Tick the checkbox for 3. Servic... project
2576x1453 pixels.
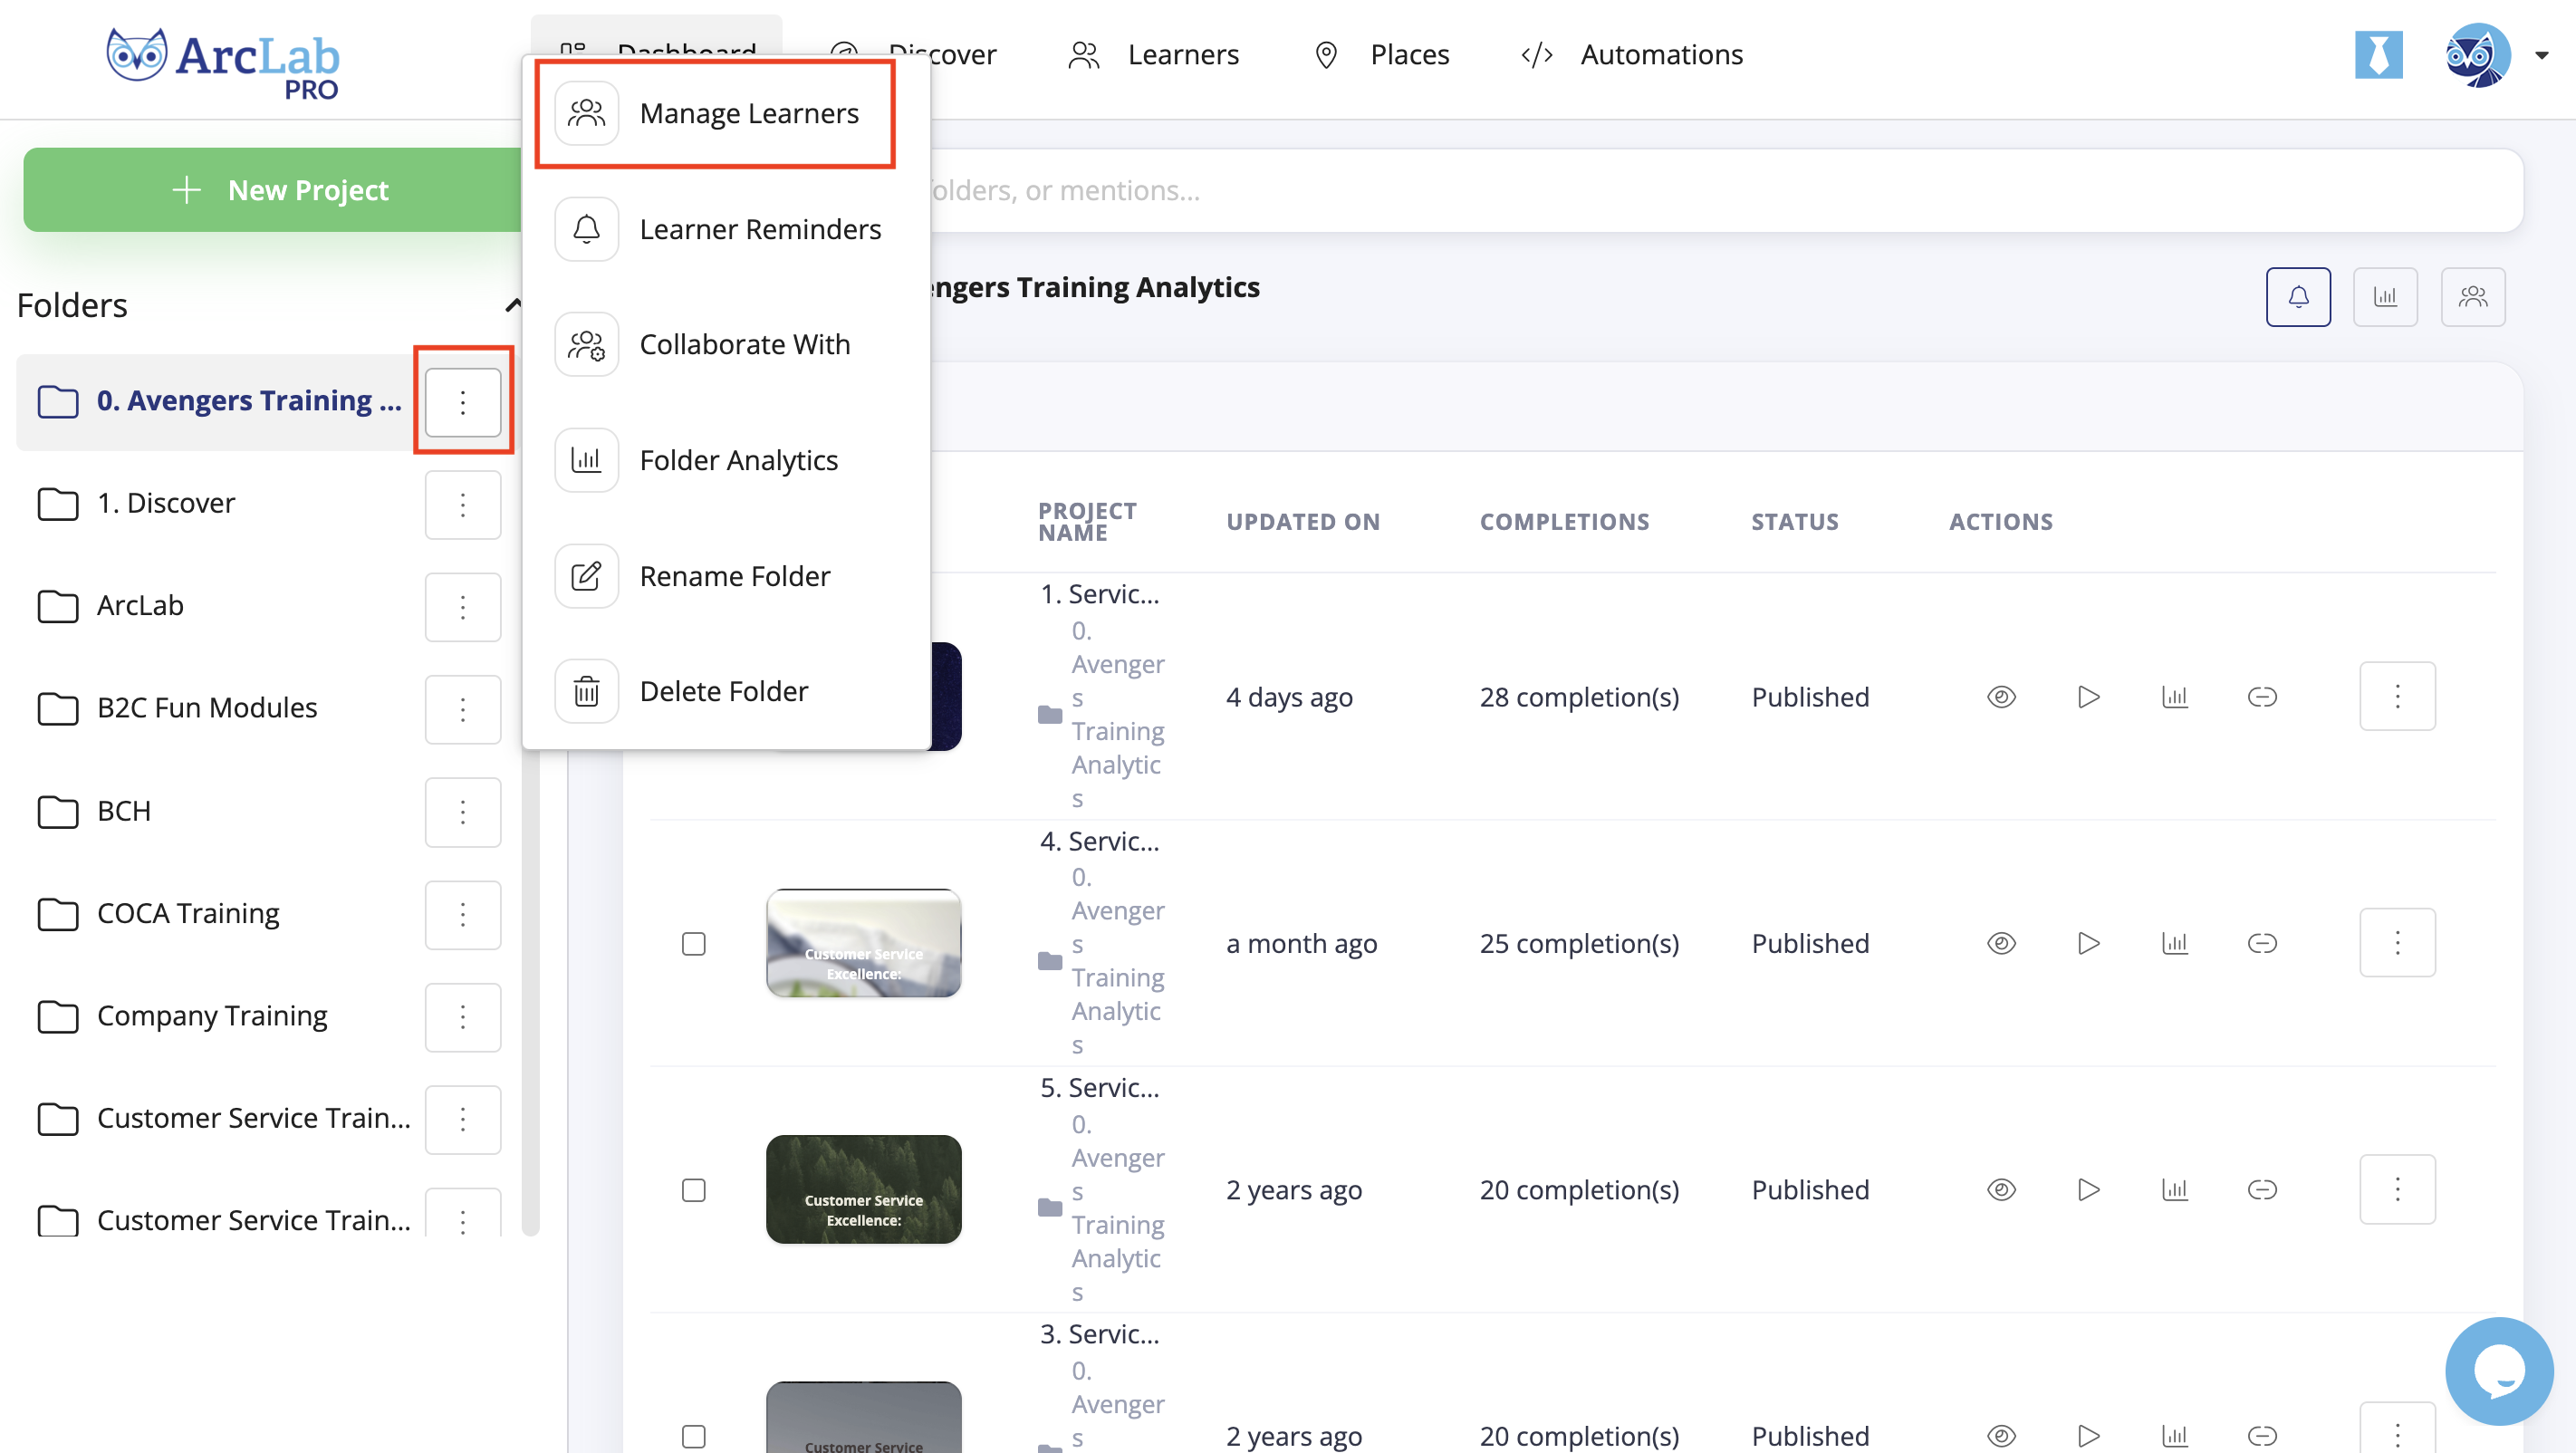click(x=693, y=1436)
